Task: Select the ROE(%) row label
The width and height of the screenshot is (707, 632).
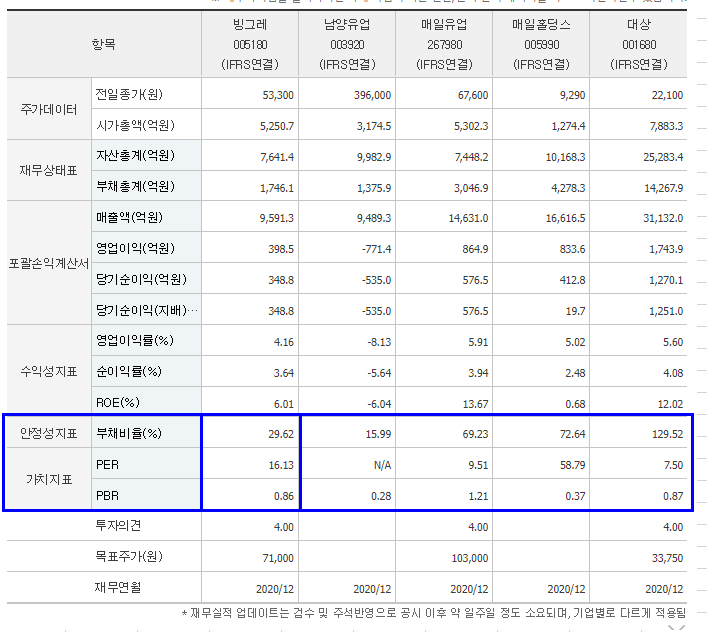Action: click(117, 403)
